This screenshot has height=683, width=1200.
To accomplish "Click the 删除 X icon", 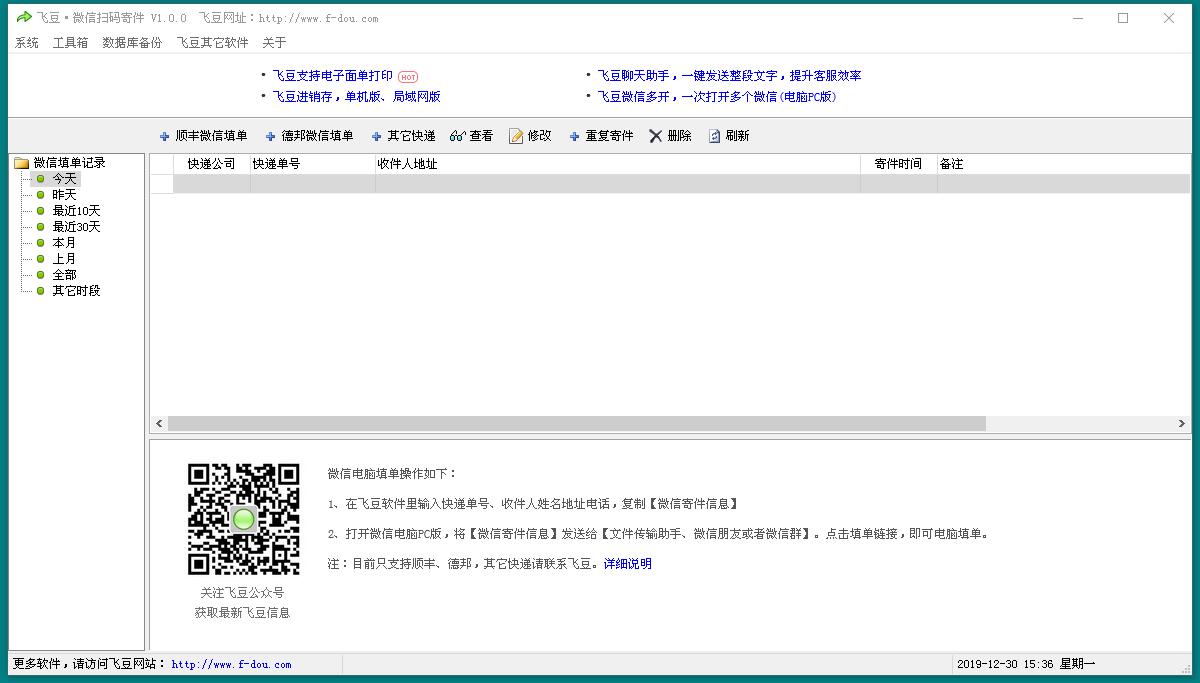I will pos(656,136).
